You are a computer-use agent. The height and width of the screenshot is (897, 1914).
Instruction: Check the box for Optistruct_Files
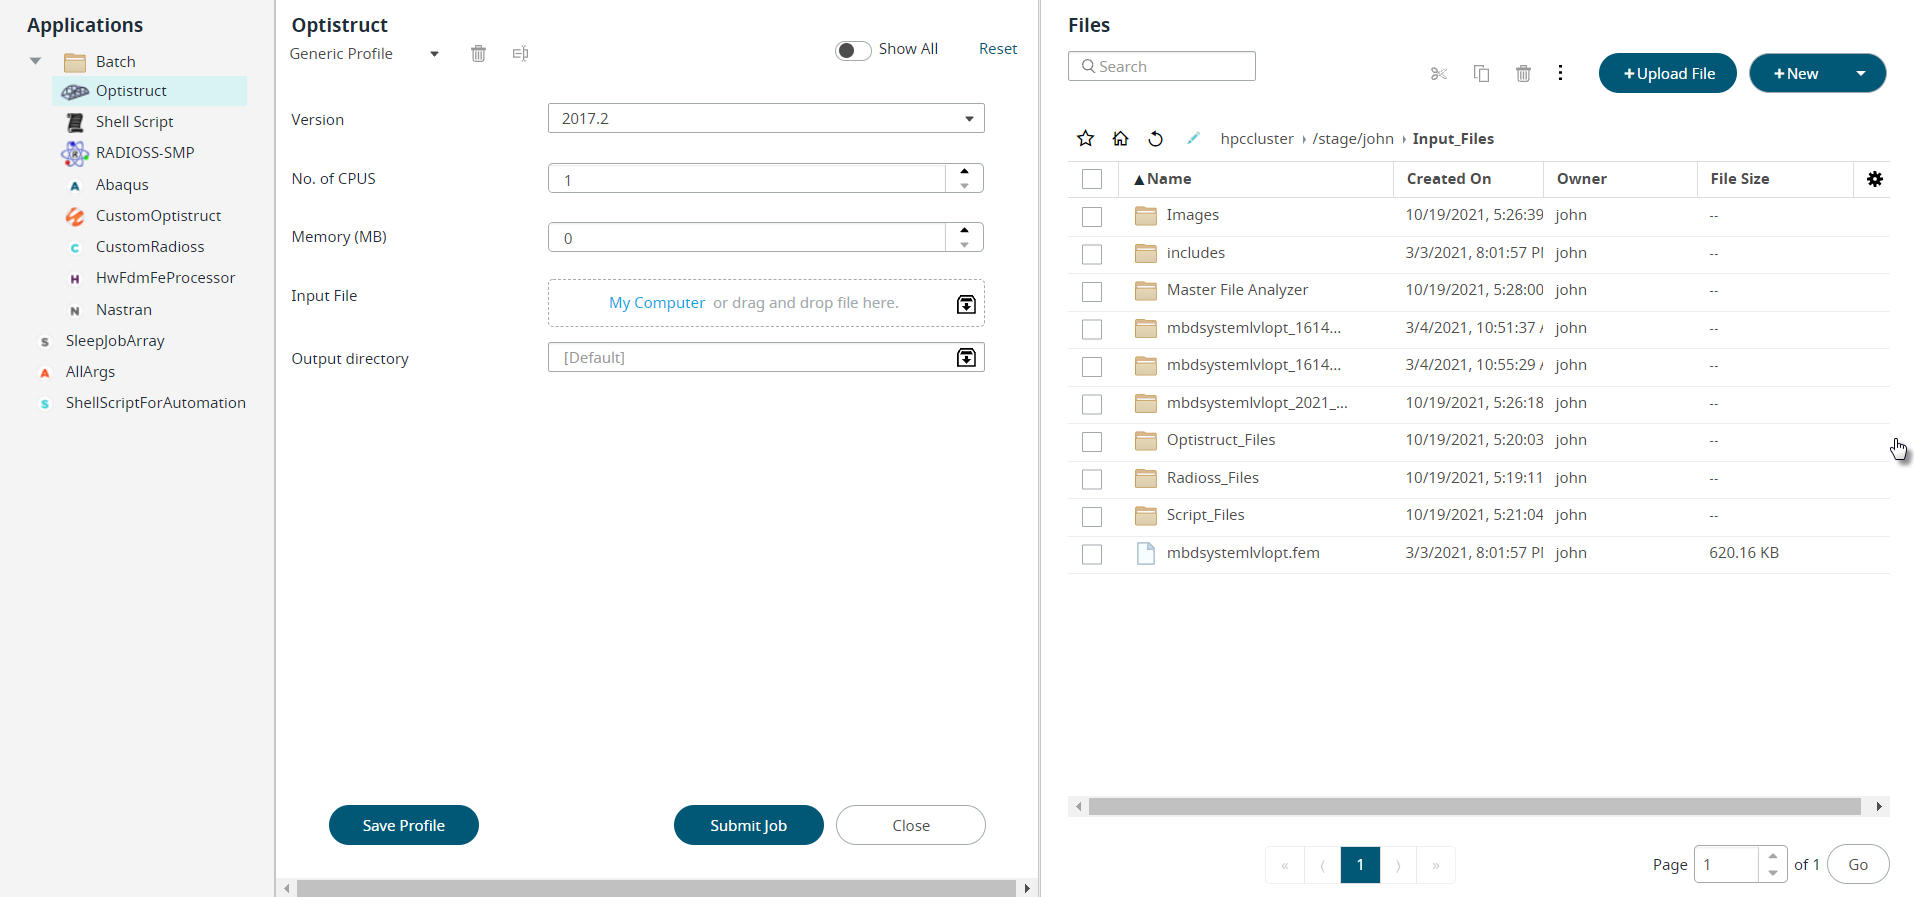click(x=1092, y=441)
